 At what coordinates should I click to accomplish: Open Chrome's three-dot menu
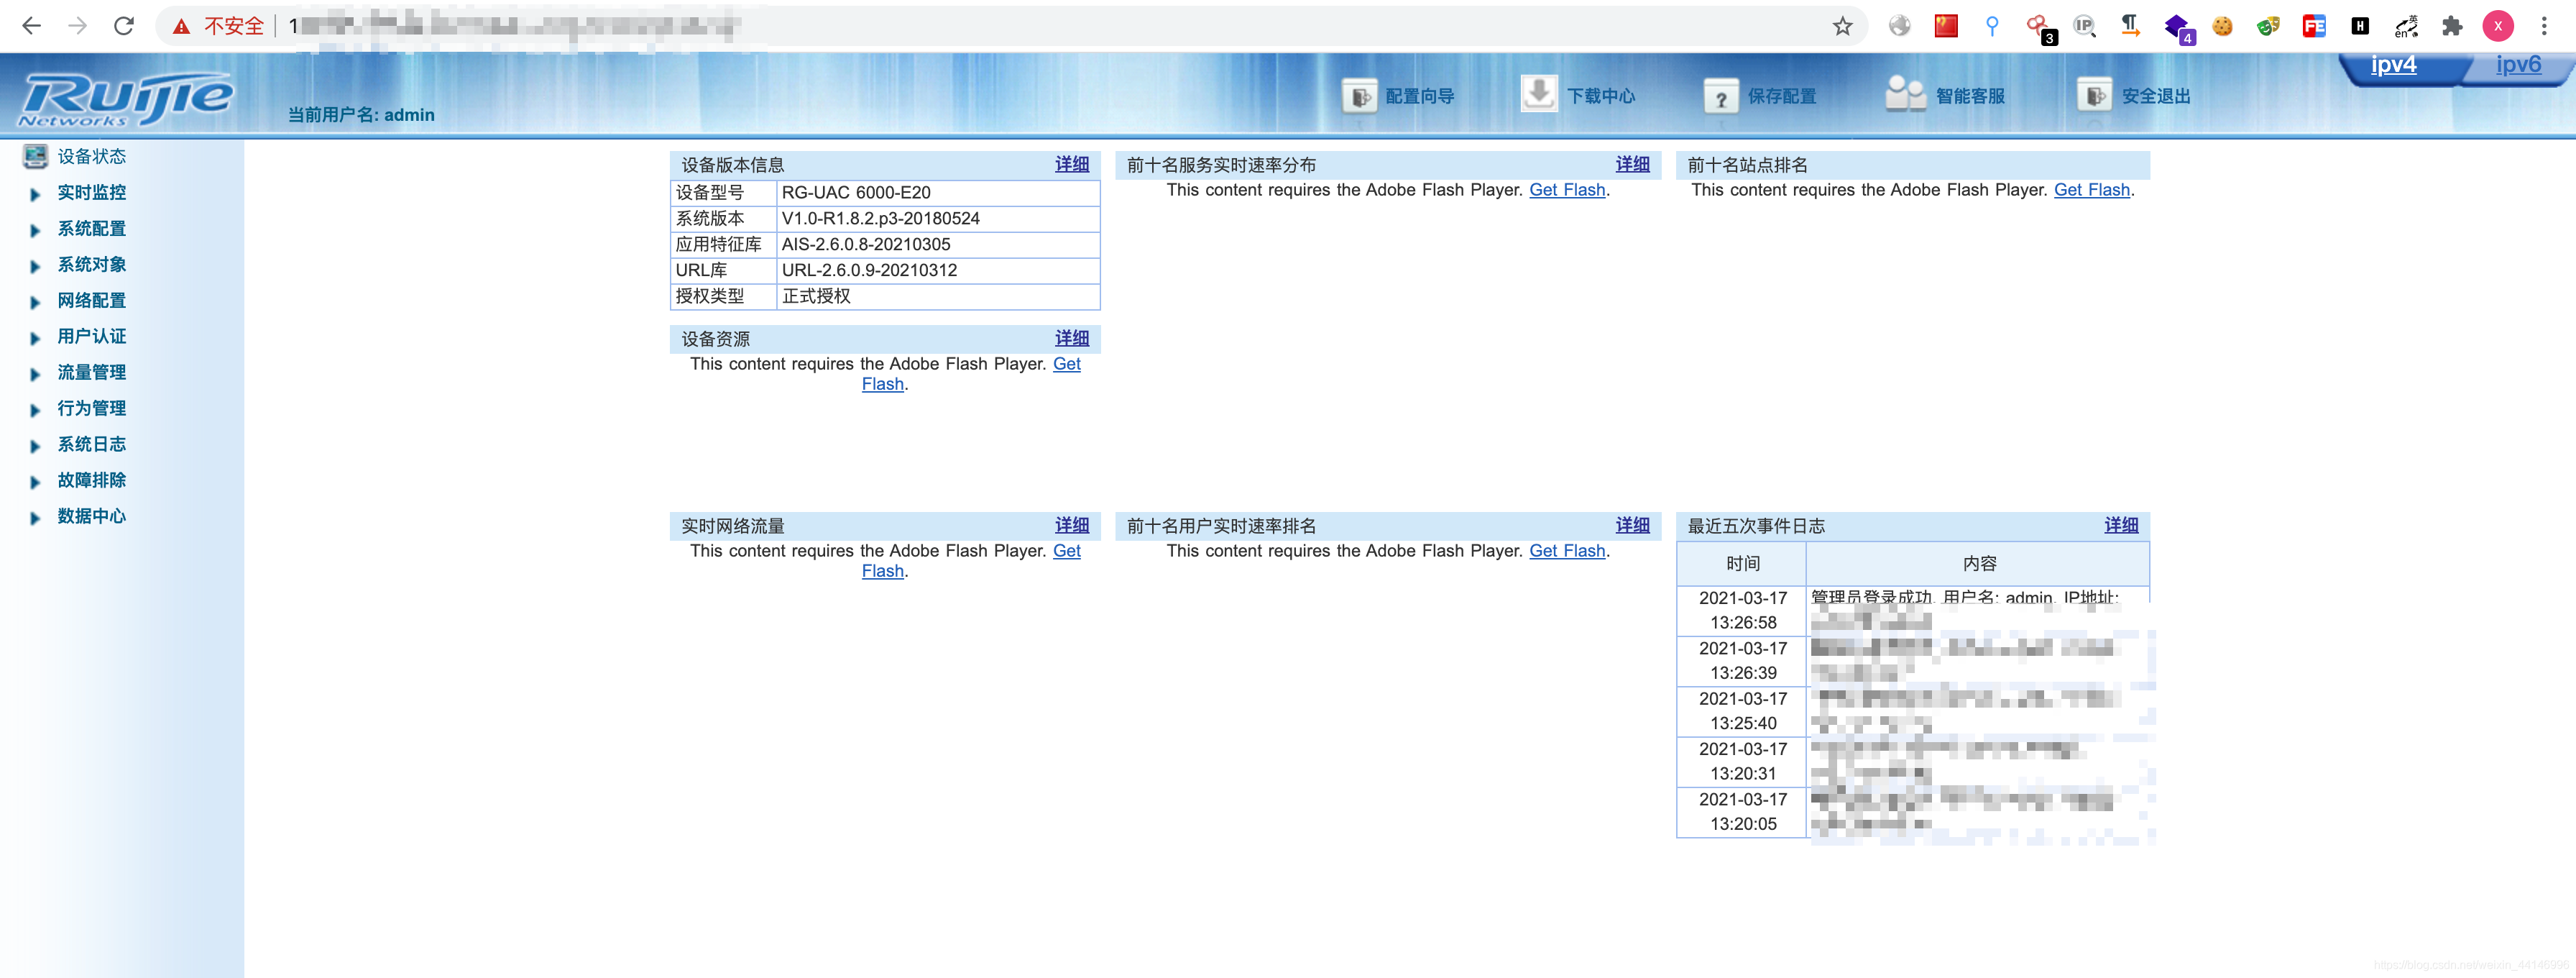click(x=2544, y=26)
